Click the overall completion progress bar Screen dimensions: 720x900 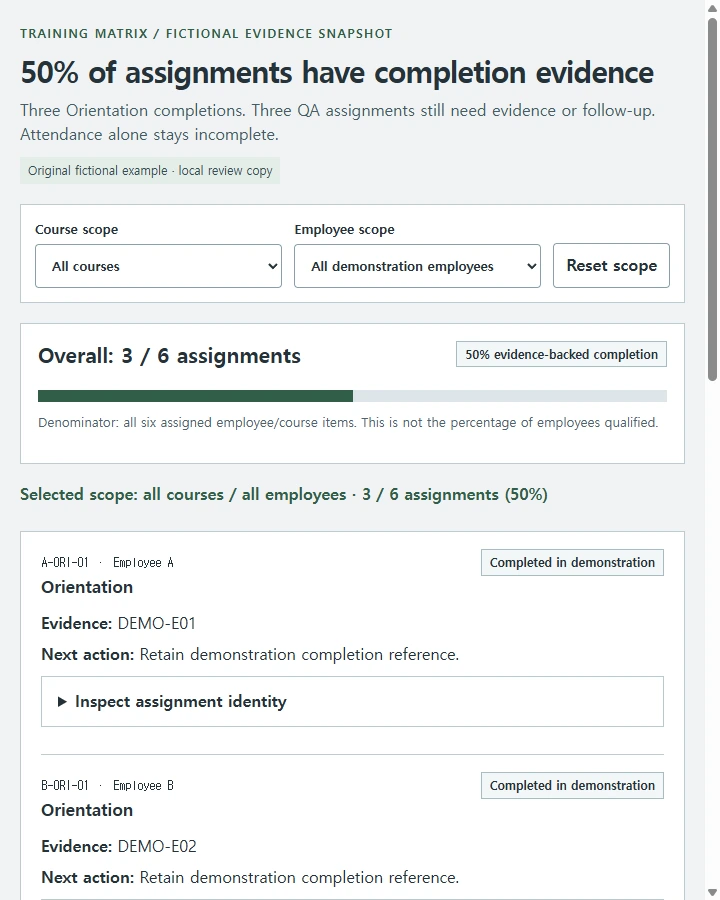tap(352, 396)
